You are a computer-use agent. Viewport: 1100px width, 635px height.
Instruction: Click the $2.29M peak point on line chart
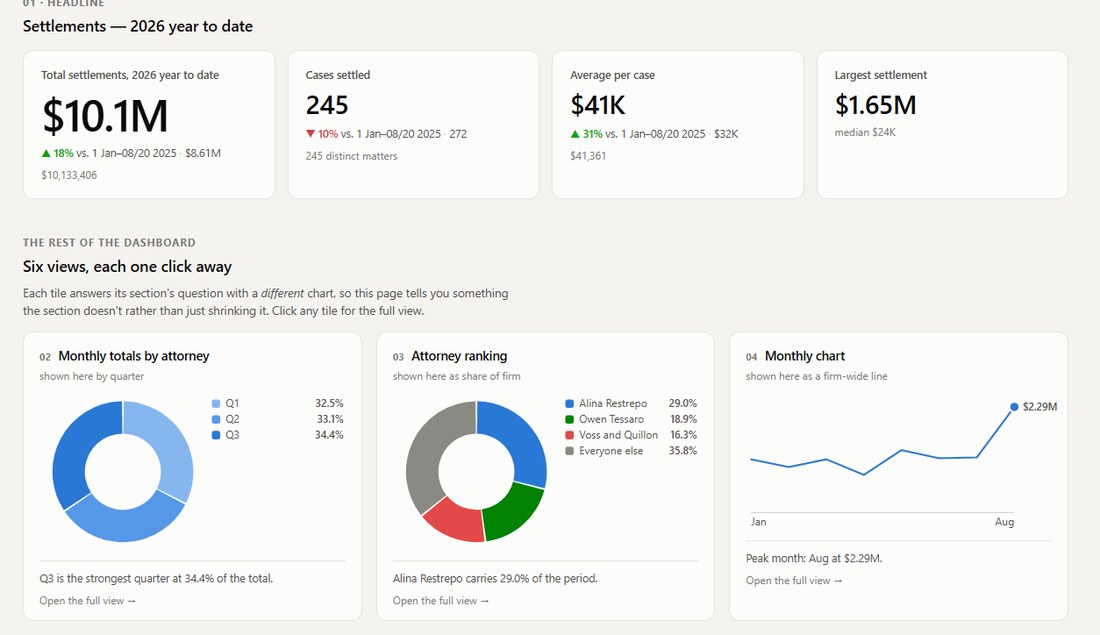pos(1014,407)
